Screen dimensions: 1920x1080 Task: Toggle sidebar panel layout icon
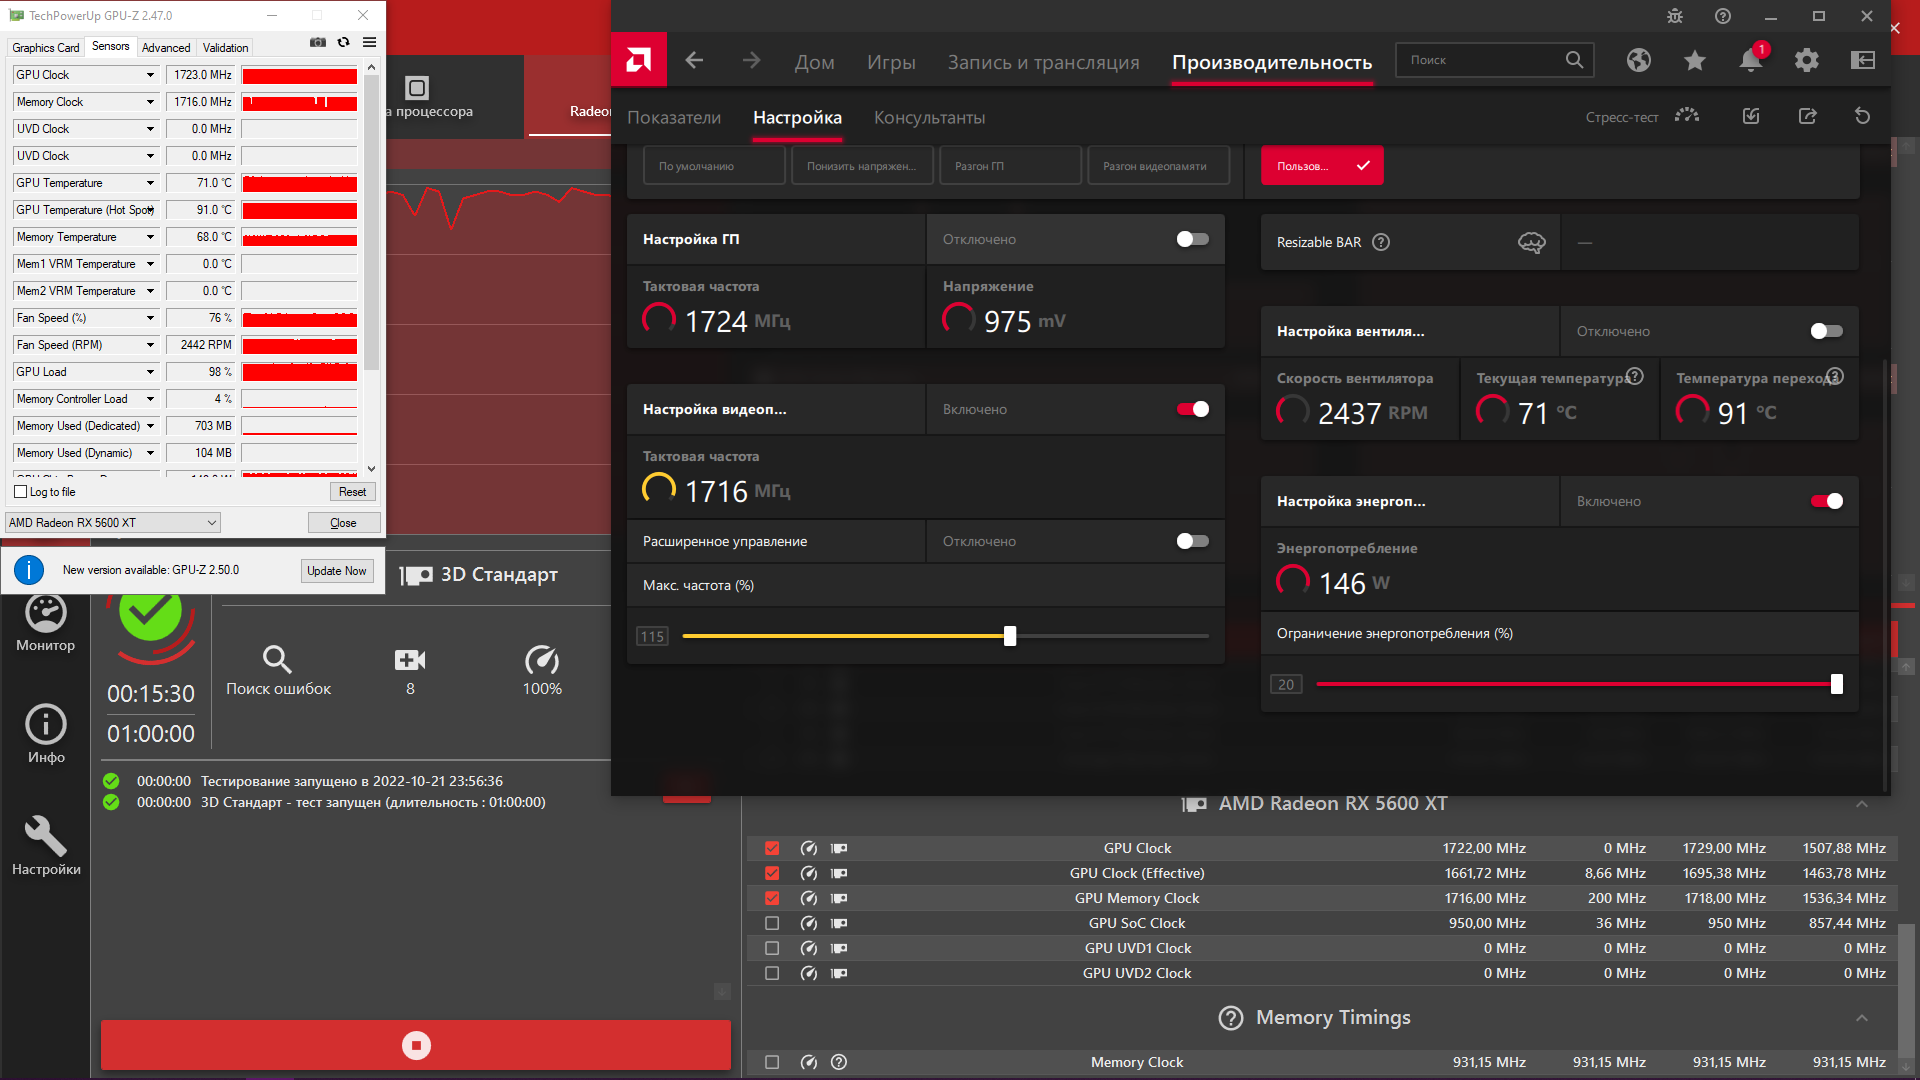tap(1863, 60)
